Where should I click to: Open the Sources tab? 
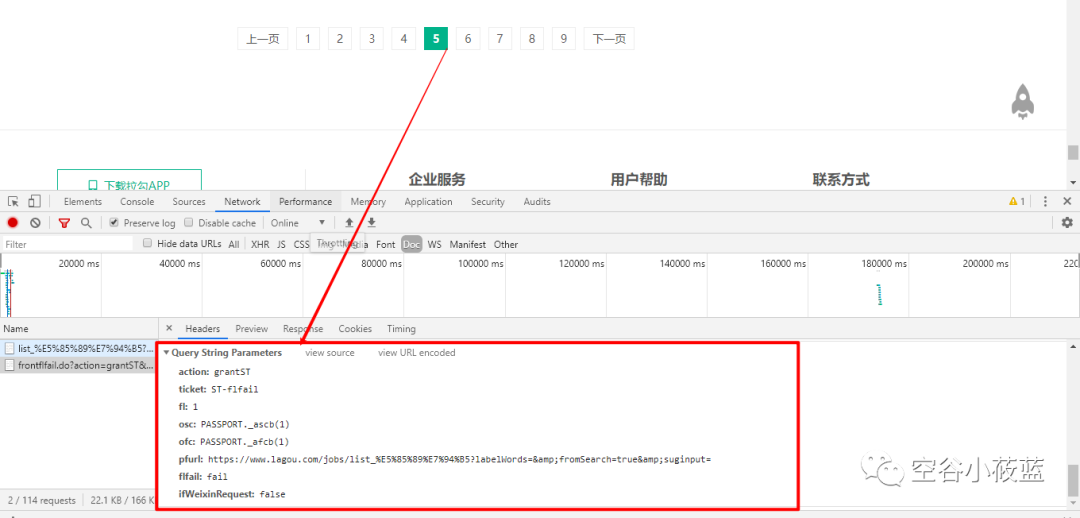(x=189, y=202)
